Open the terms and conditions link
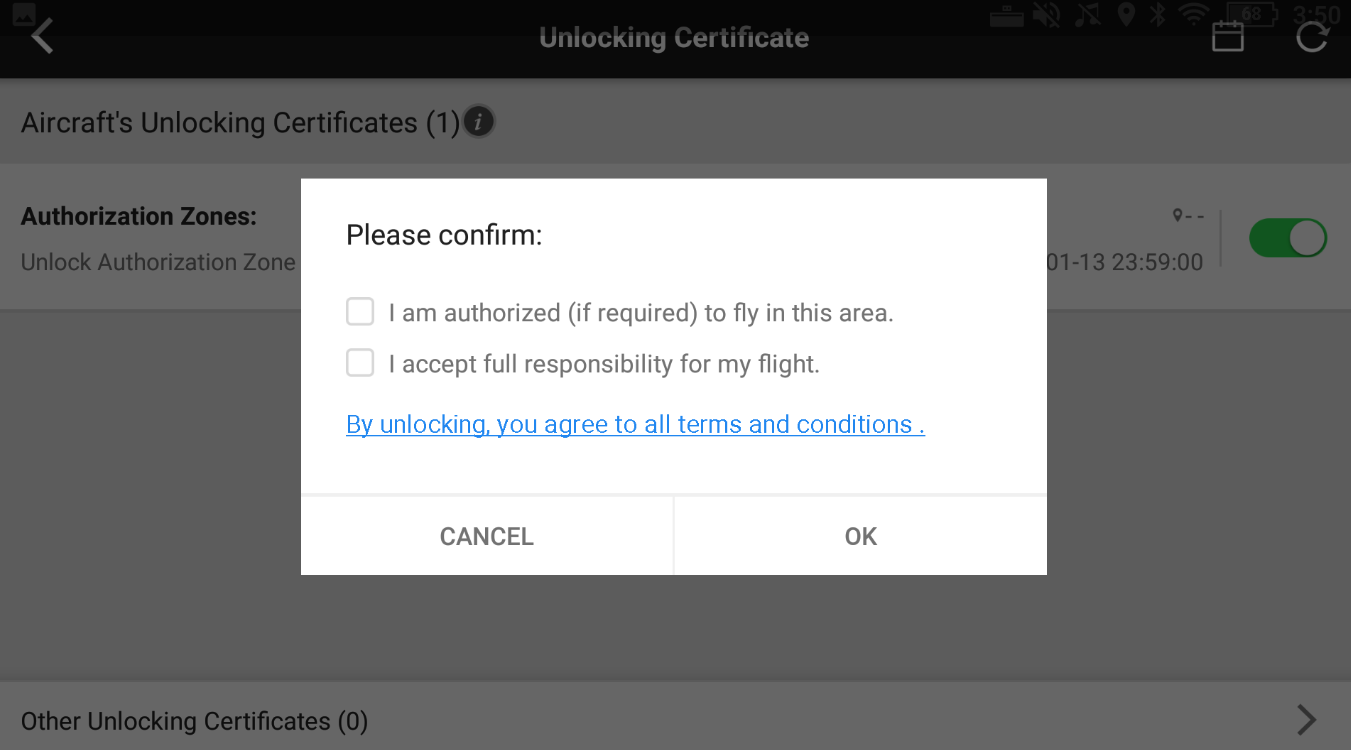Image resolution: width=1351 pixels, height=750 pixels. (635, 424)
